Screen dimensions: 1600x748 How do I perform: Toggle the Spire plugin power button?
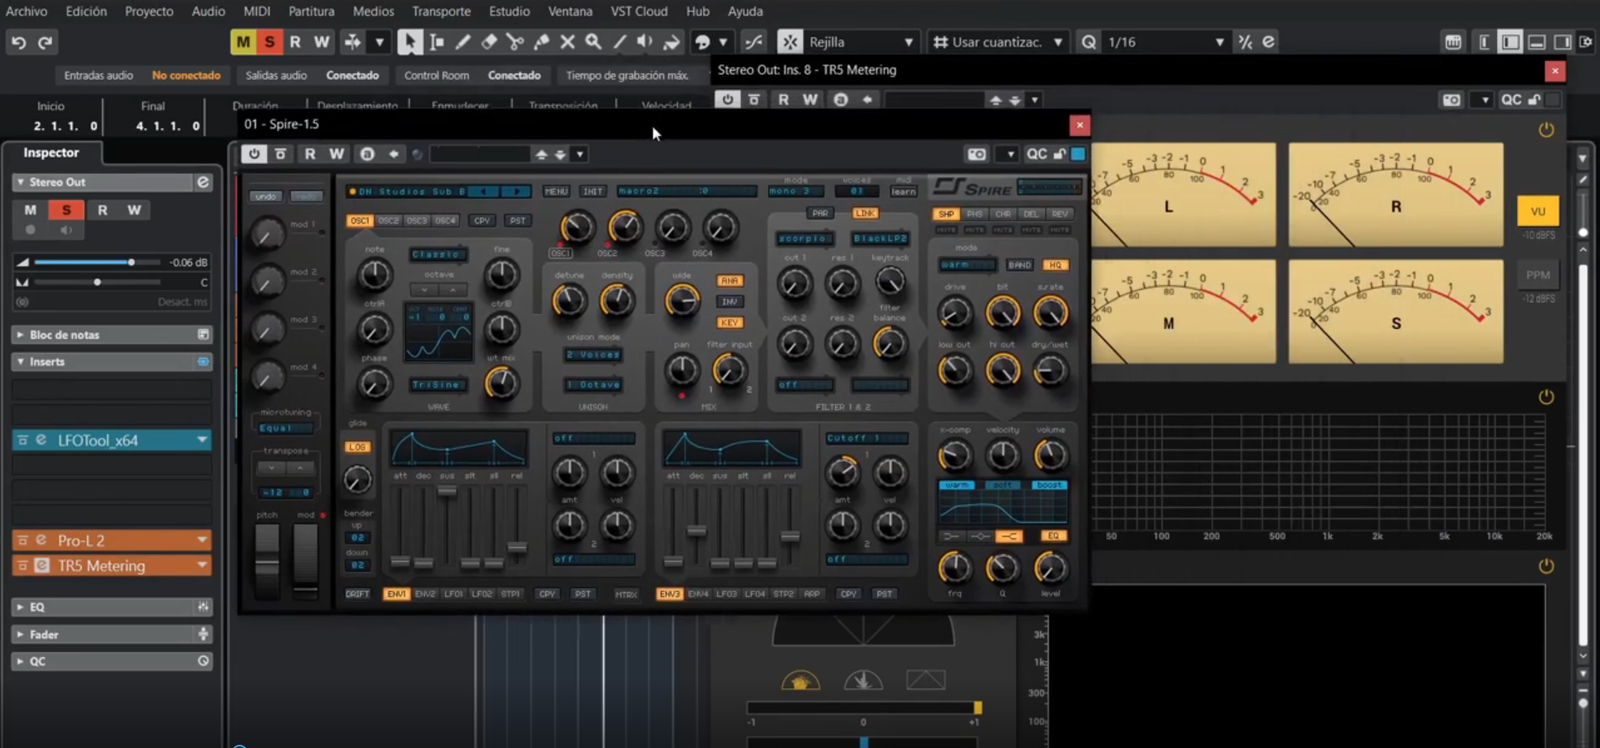254,154
